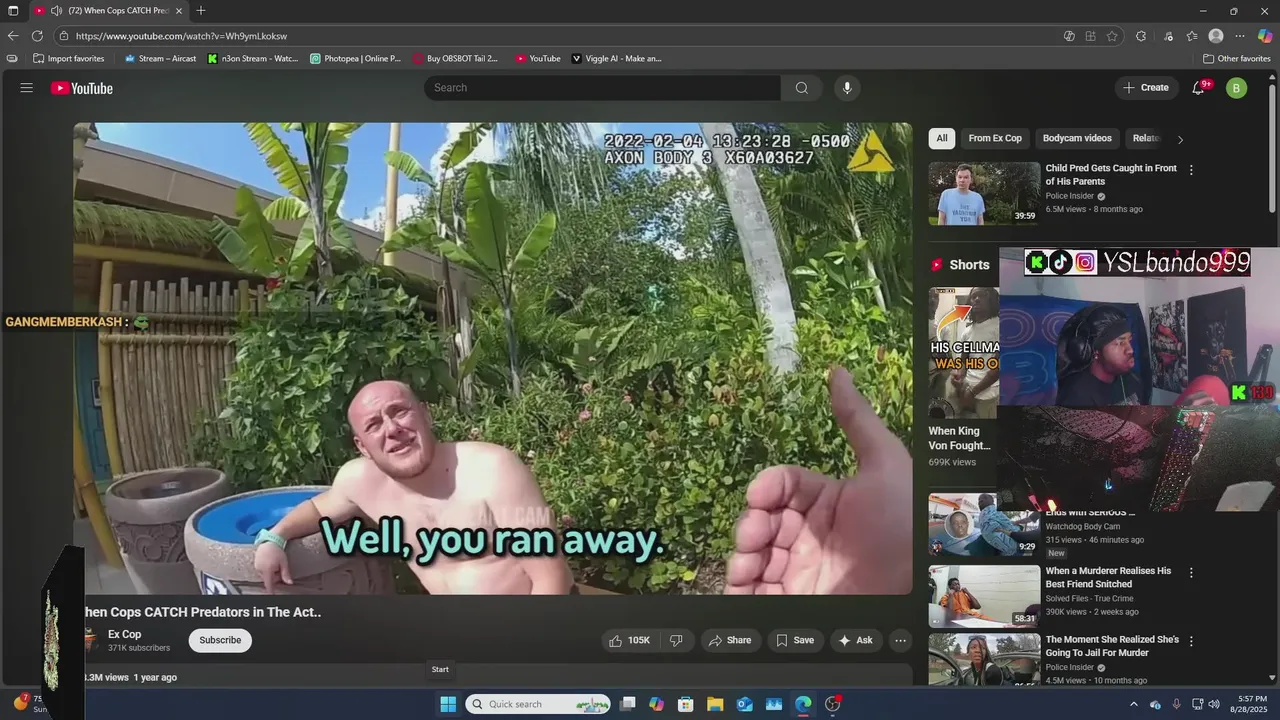Open the Windows Start button
Viewport: 1280px width, 720px height.
click(448, 704)
